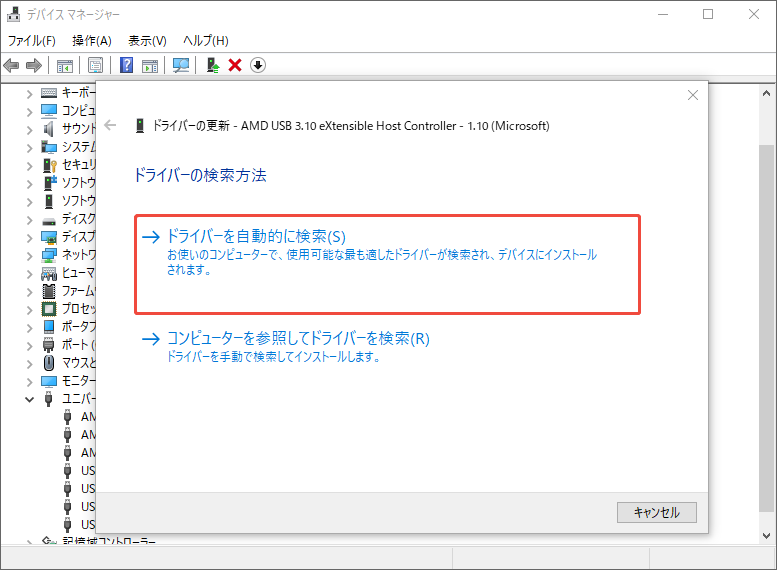
Task: Select the computer category icon
Action: click(x=49, y=111)
